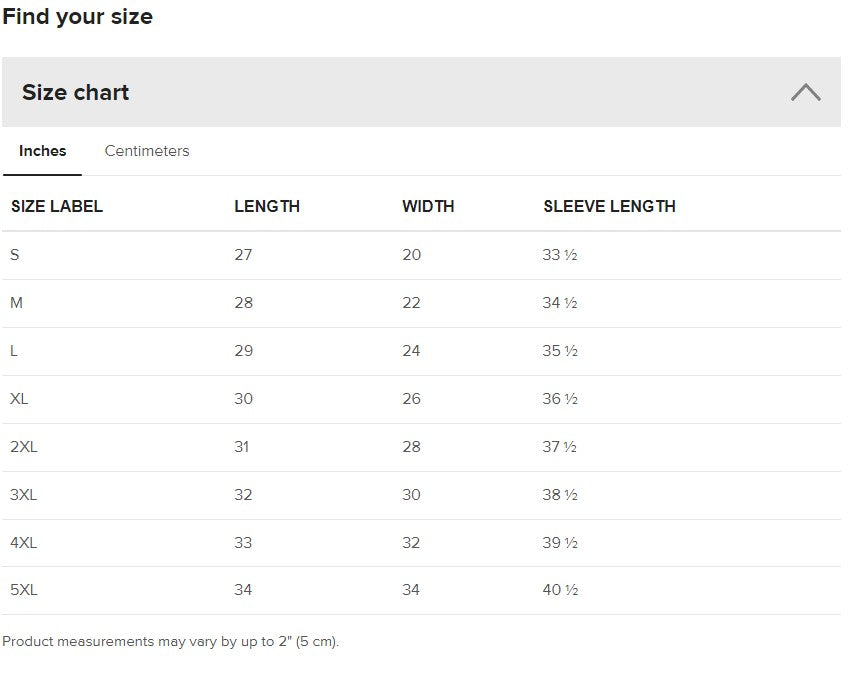Click sleeve length value 40 ½
Image resolution: width=861 pixels, height=677 pixels.
tap(560, 590)
